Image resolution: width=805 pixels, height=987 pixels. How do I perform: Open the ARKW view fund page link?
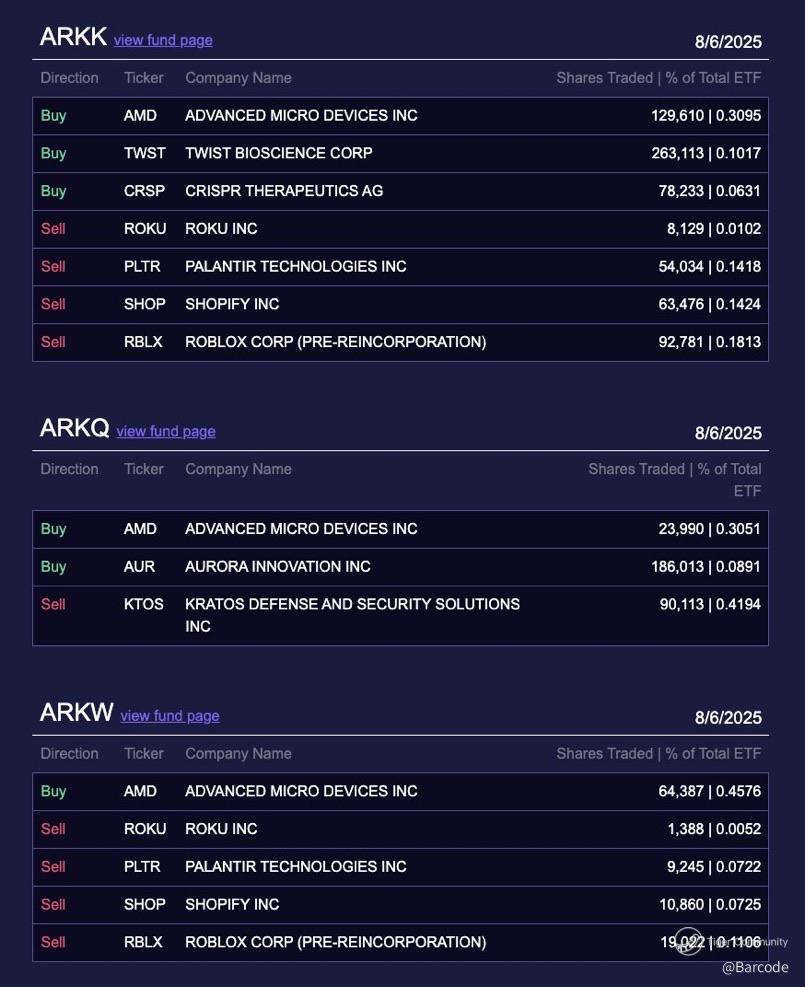click(x=170, y=716)
